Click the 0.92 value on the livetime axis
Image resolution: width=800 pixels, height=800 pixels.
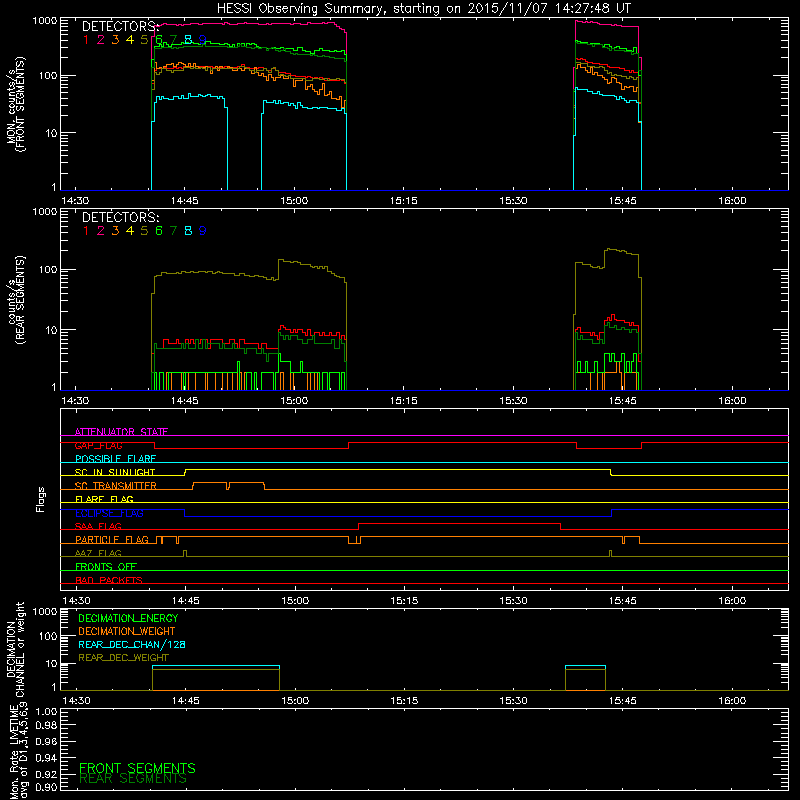[46, 774]
